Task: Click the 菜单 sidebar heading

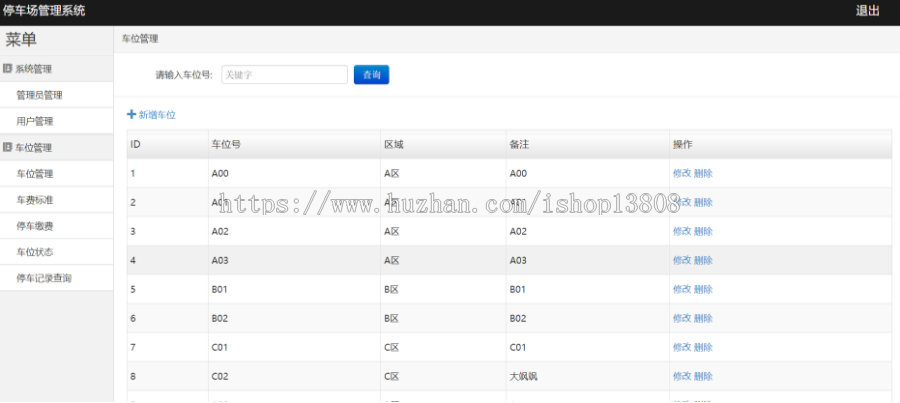Action: [21, 40]
